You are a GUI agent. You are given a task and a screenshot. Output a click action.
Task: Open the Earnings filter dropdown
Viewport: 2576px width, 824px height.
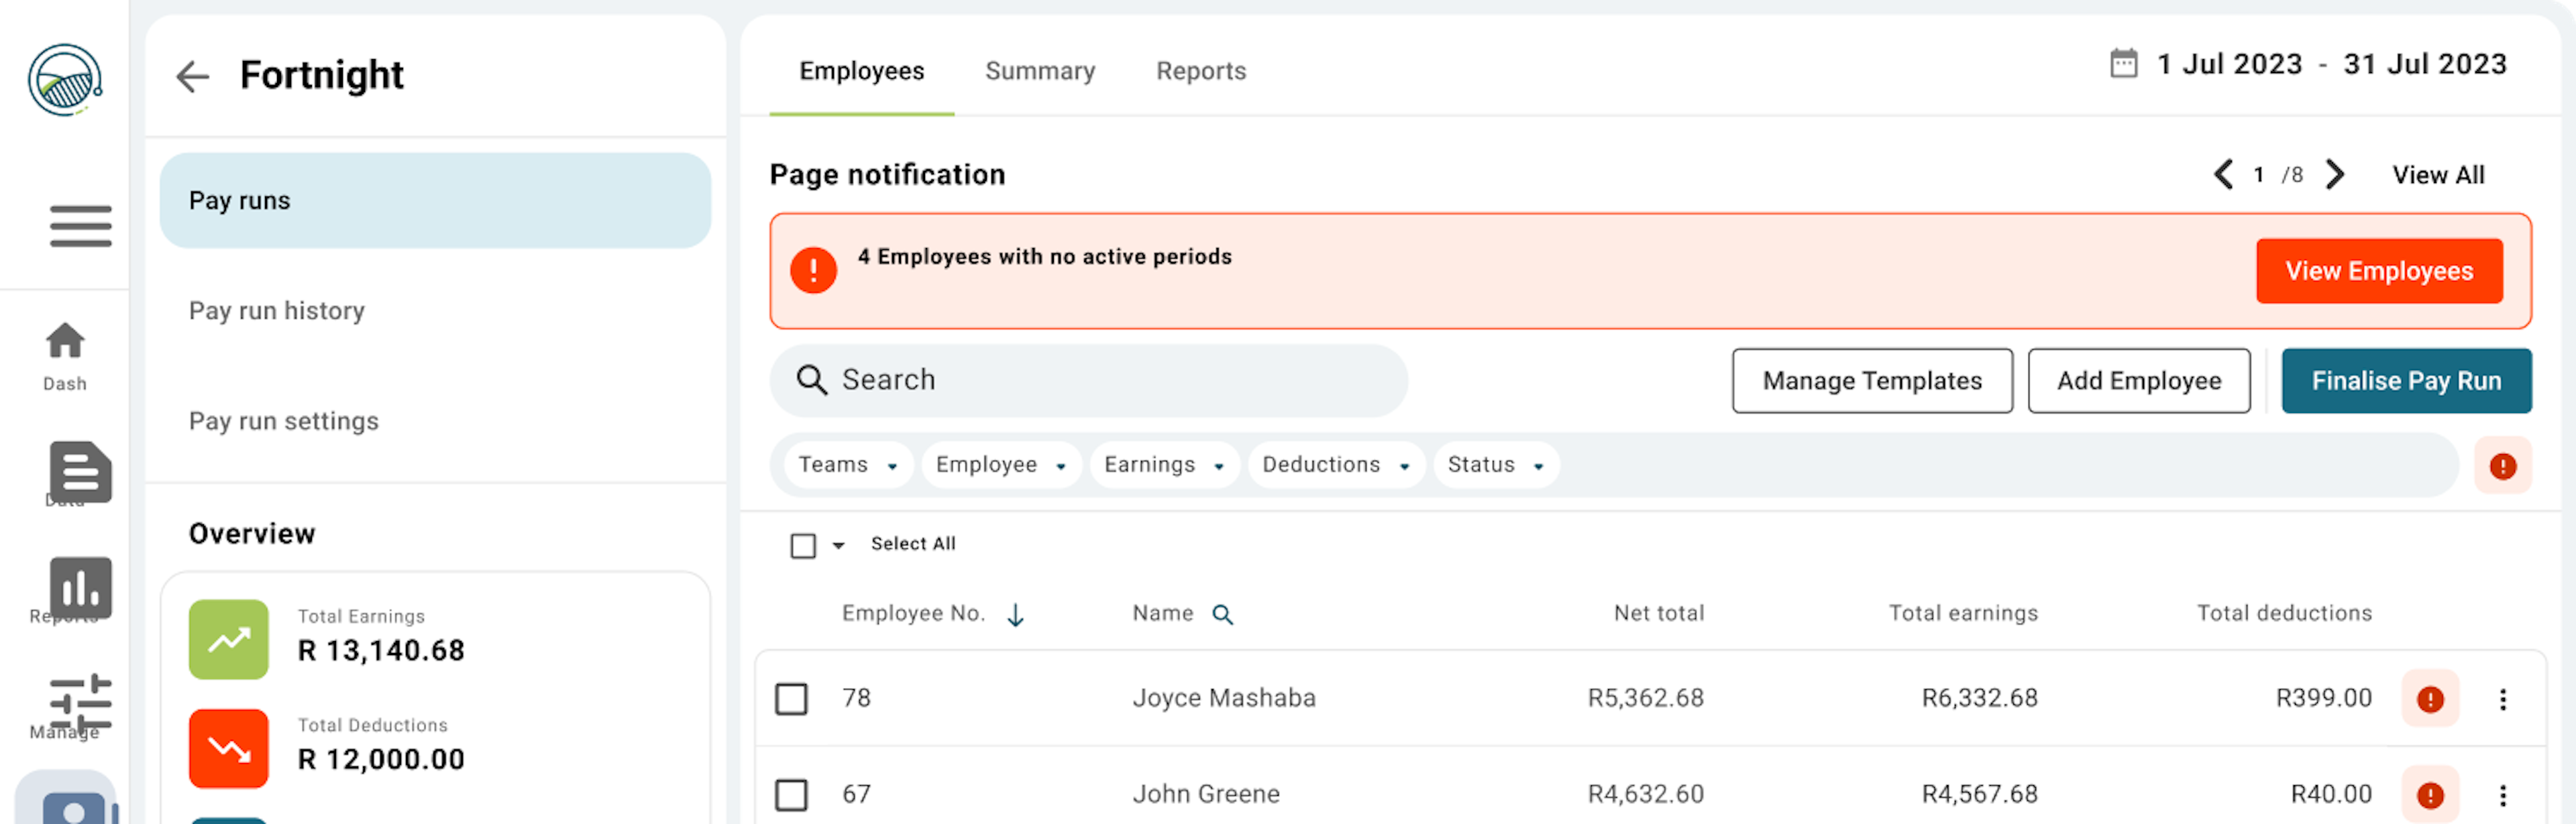click(1164, 465)
